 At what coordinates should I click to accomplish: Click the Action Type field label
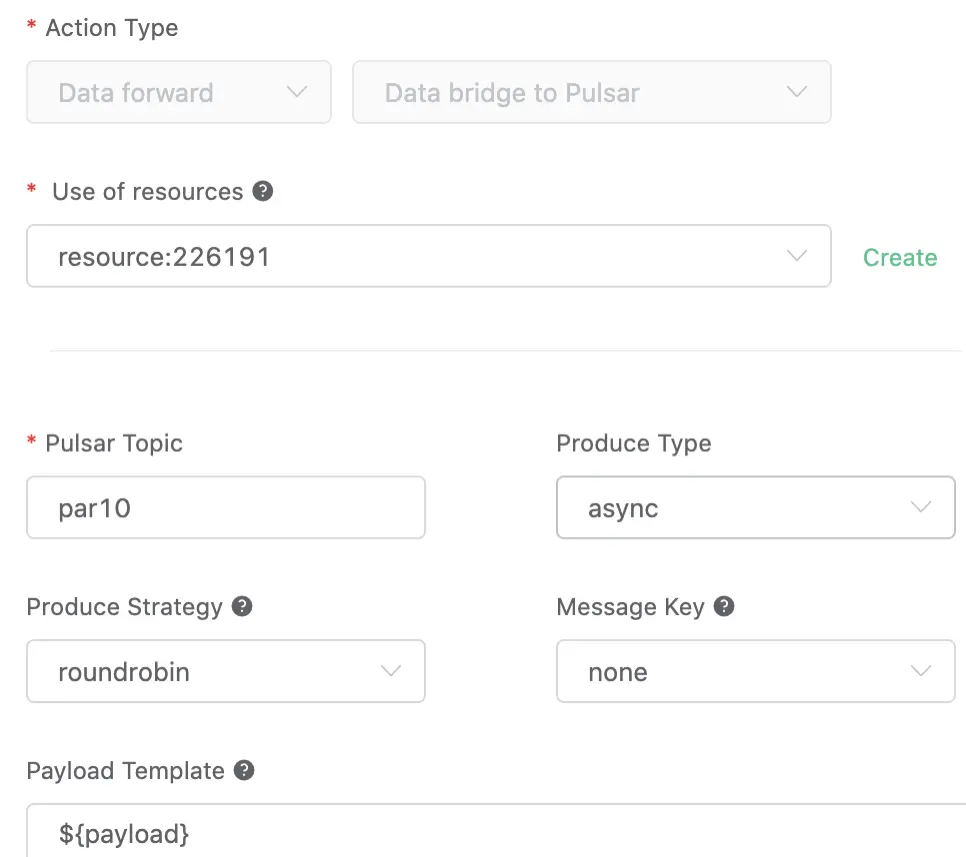click(111, 28)
